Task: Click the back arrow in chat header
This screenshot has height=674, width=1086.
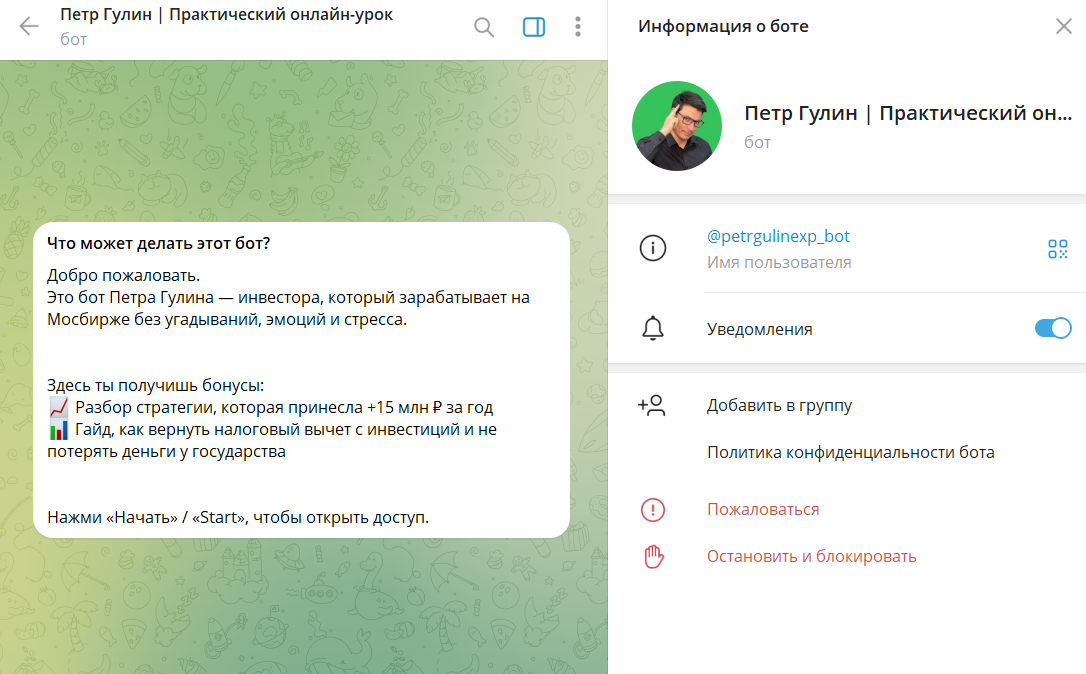Action: (29, 27)
